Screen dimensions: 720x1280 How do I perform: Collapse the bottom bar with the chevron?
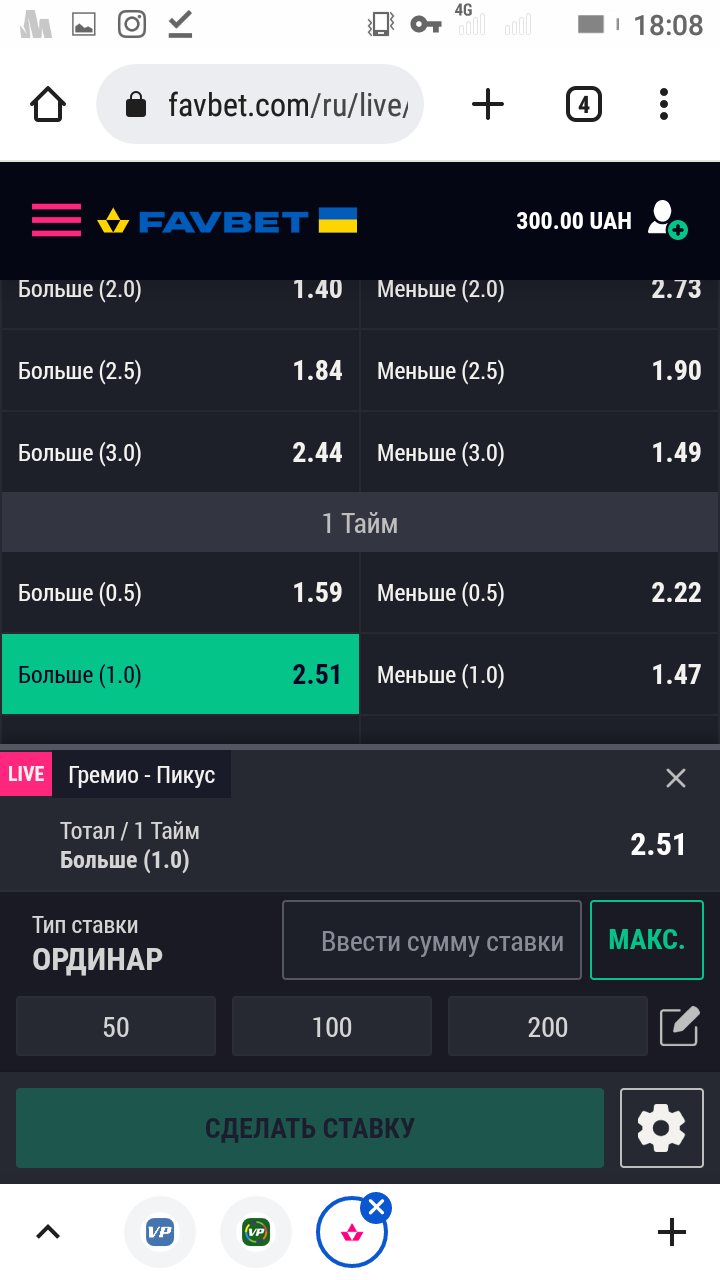tap(47, 1230)
